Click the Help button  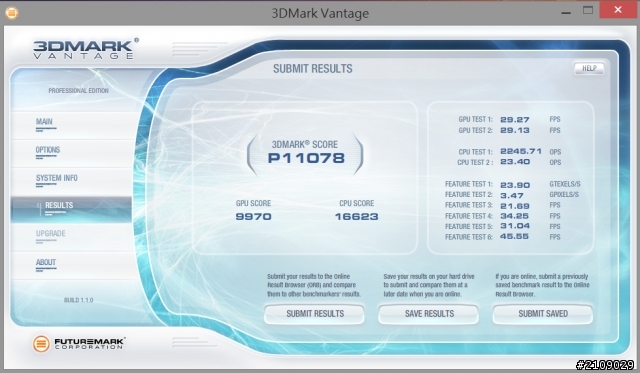point(589,69)
